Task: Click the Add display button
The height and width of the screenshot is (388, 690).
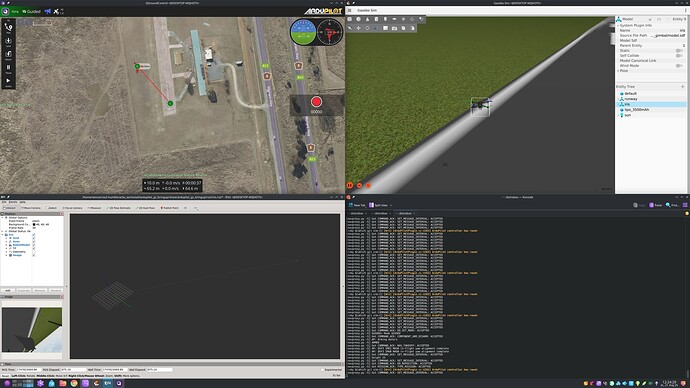Action: [7, 290]
